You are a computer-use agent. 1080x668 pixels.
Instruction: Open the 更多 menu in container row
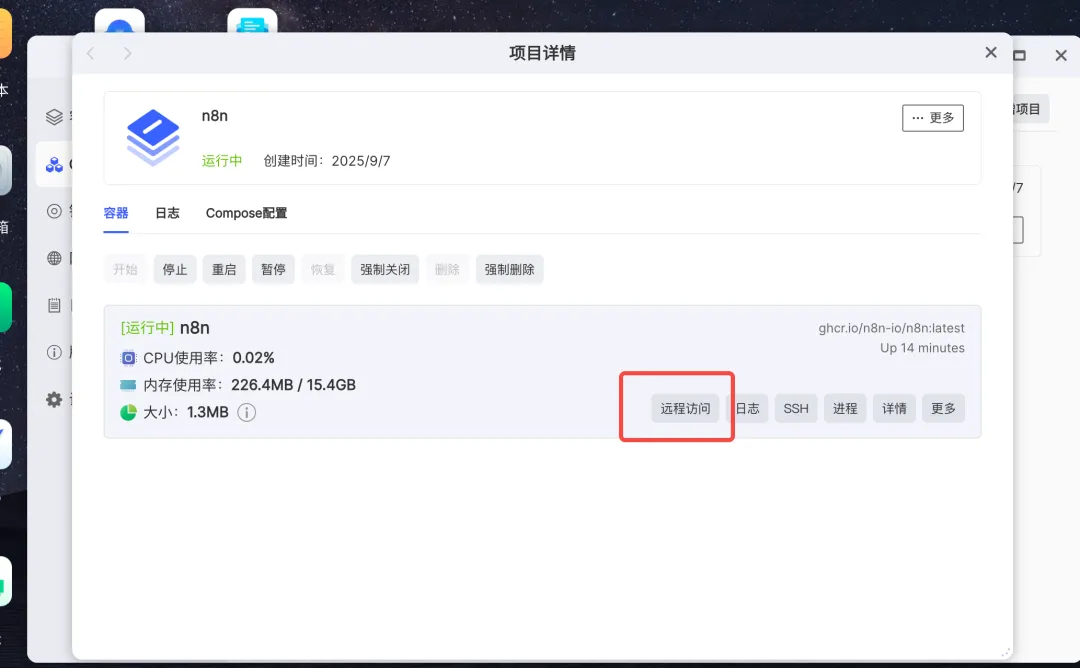[x=943, y=408]
